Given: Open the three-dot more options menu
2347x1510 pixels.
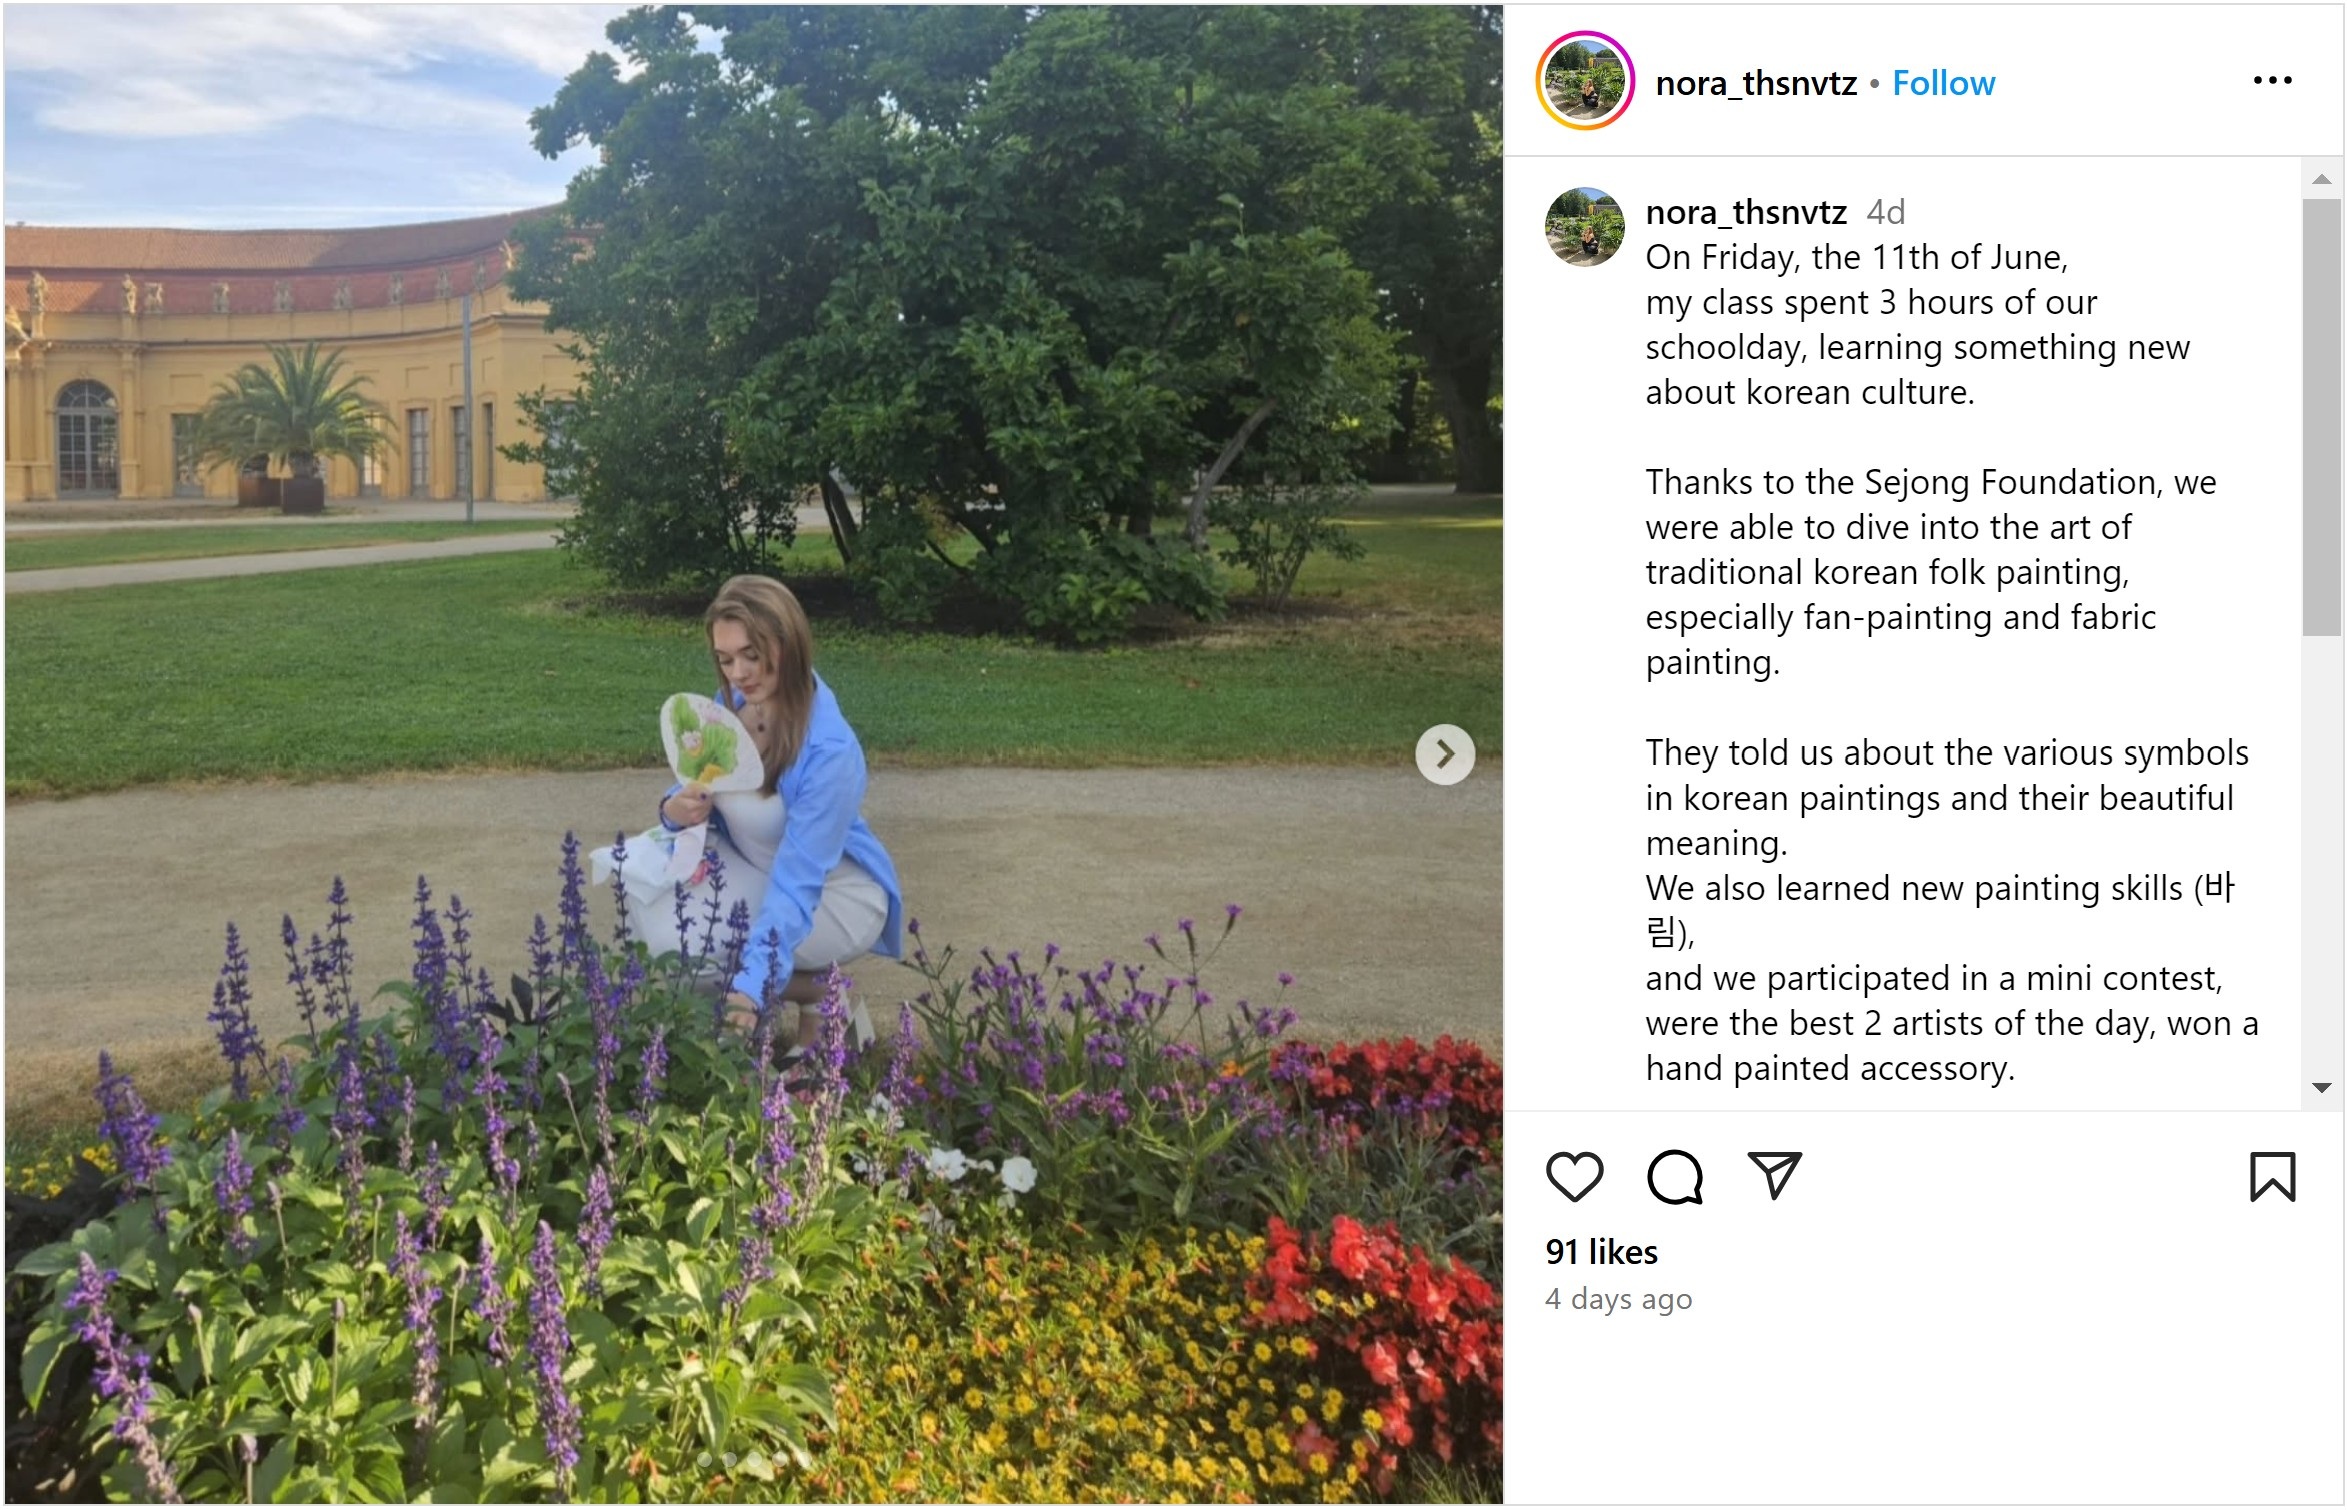Looking at the screenshot, I should pyautogui.click(x=2272, y=81).
